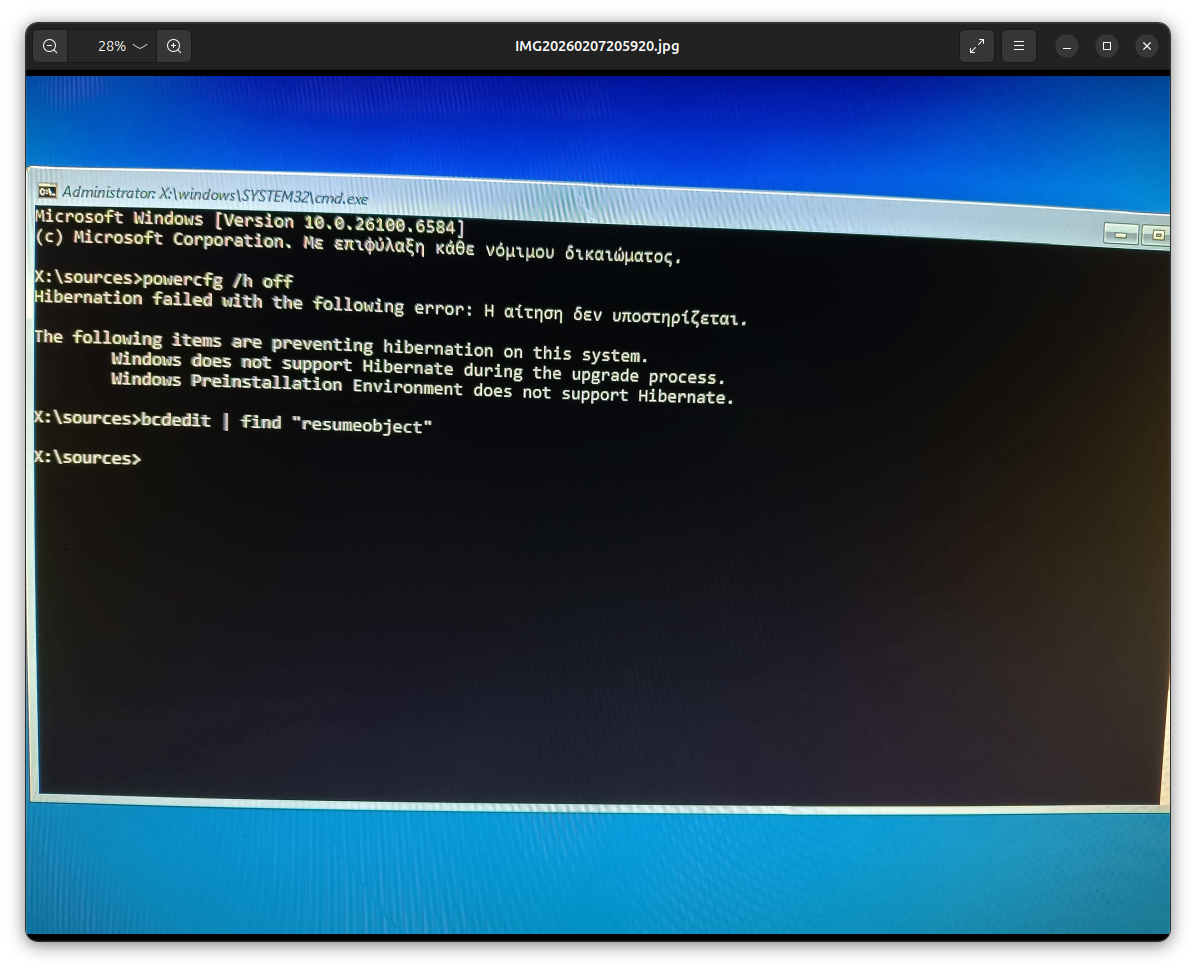Click the last empty X:\sources> prompt

pos(88,458)
